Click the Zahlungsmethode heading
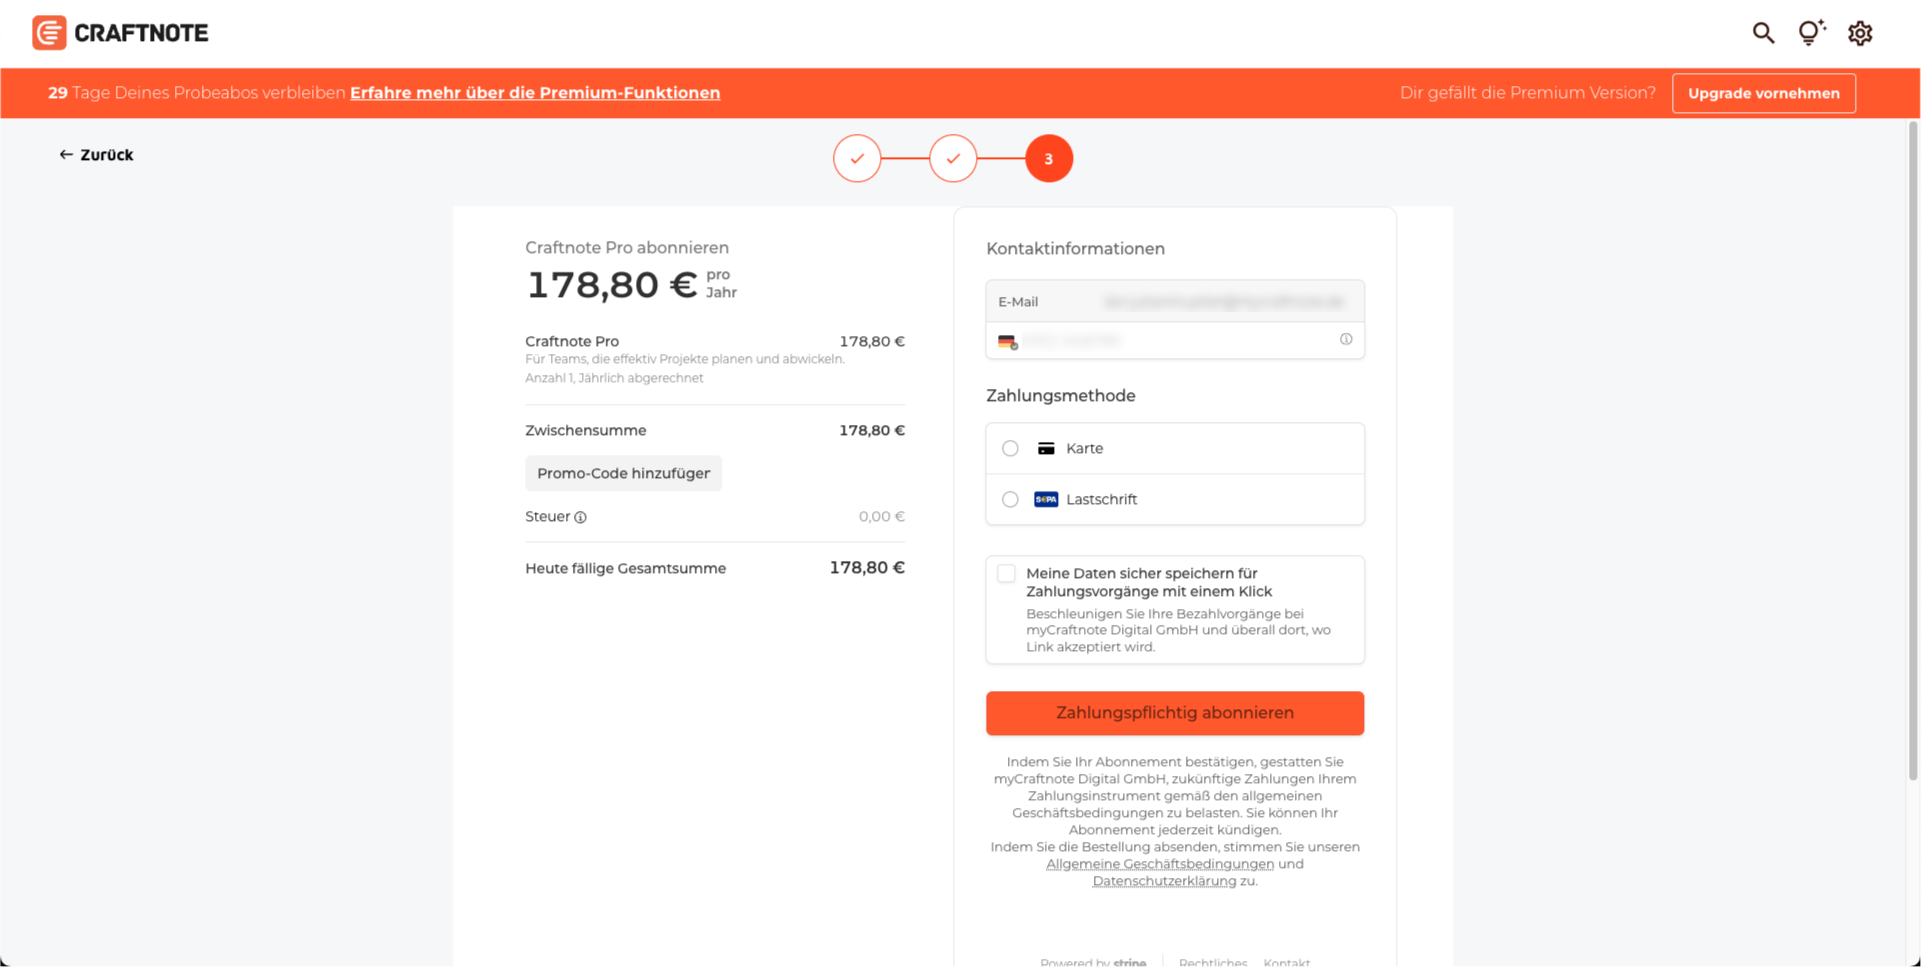Screen dimensions: 1921x967 1061,396
